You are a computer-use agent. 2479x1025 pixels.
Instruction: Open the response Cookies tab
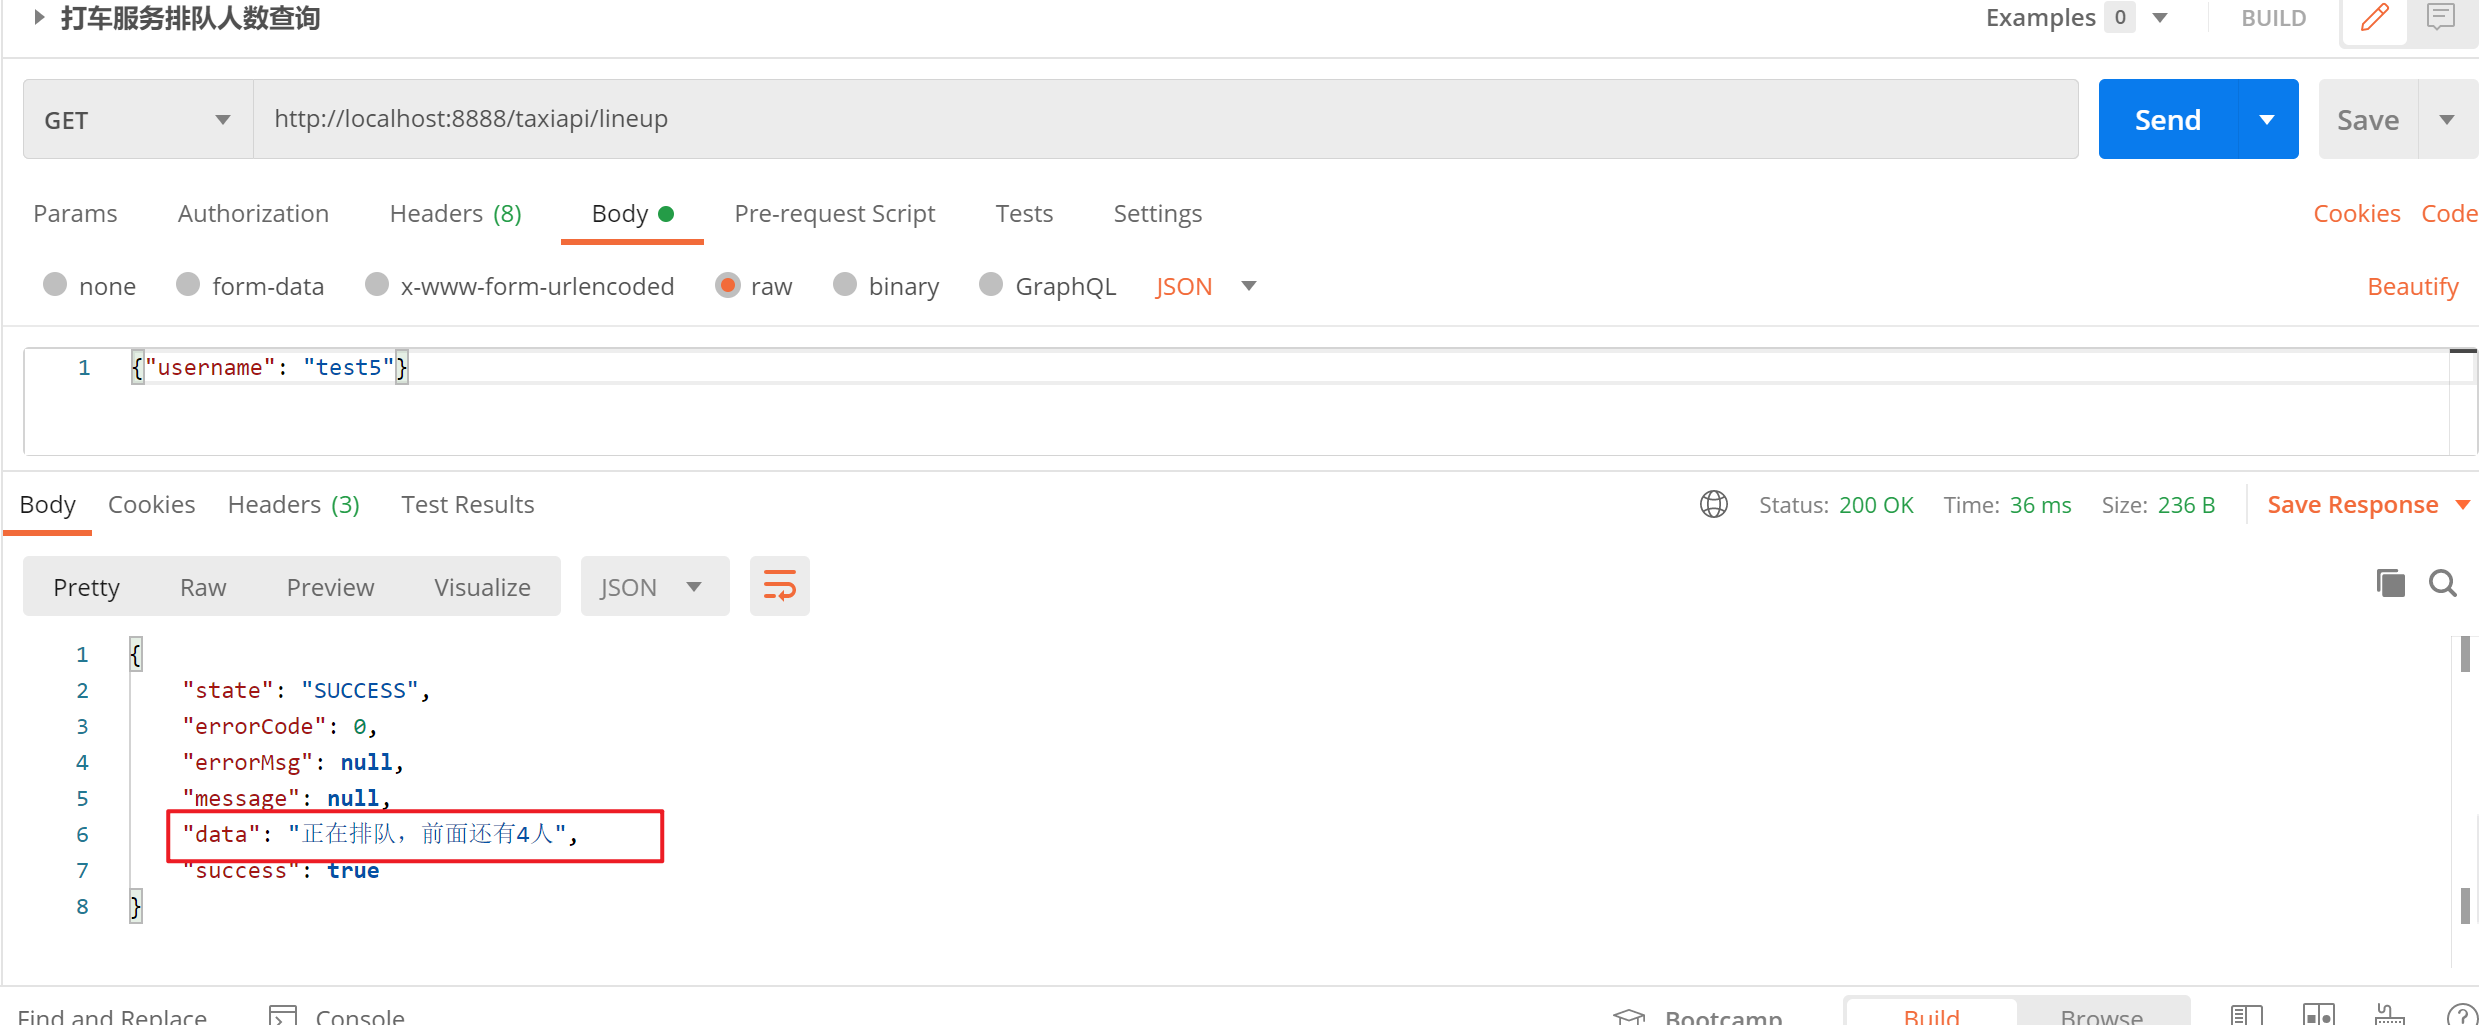pyautogui.click(x=151, y=504)
